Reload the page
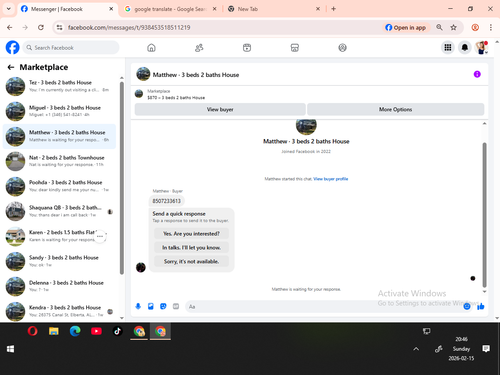 tap(41, 27)
